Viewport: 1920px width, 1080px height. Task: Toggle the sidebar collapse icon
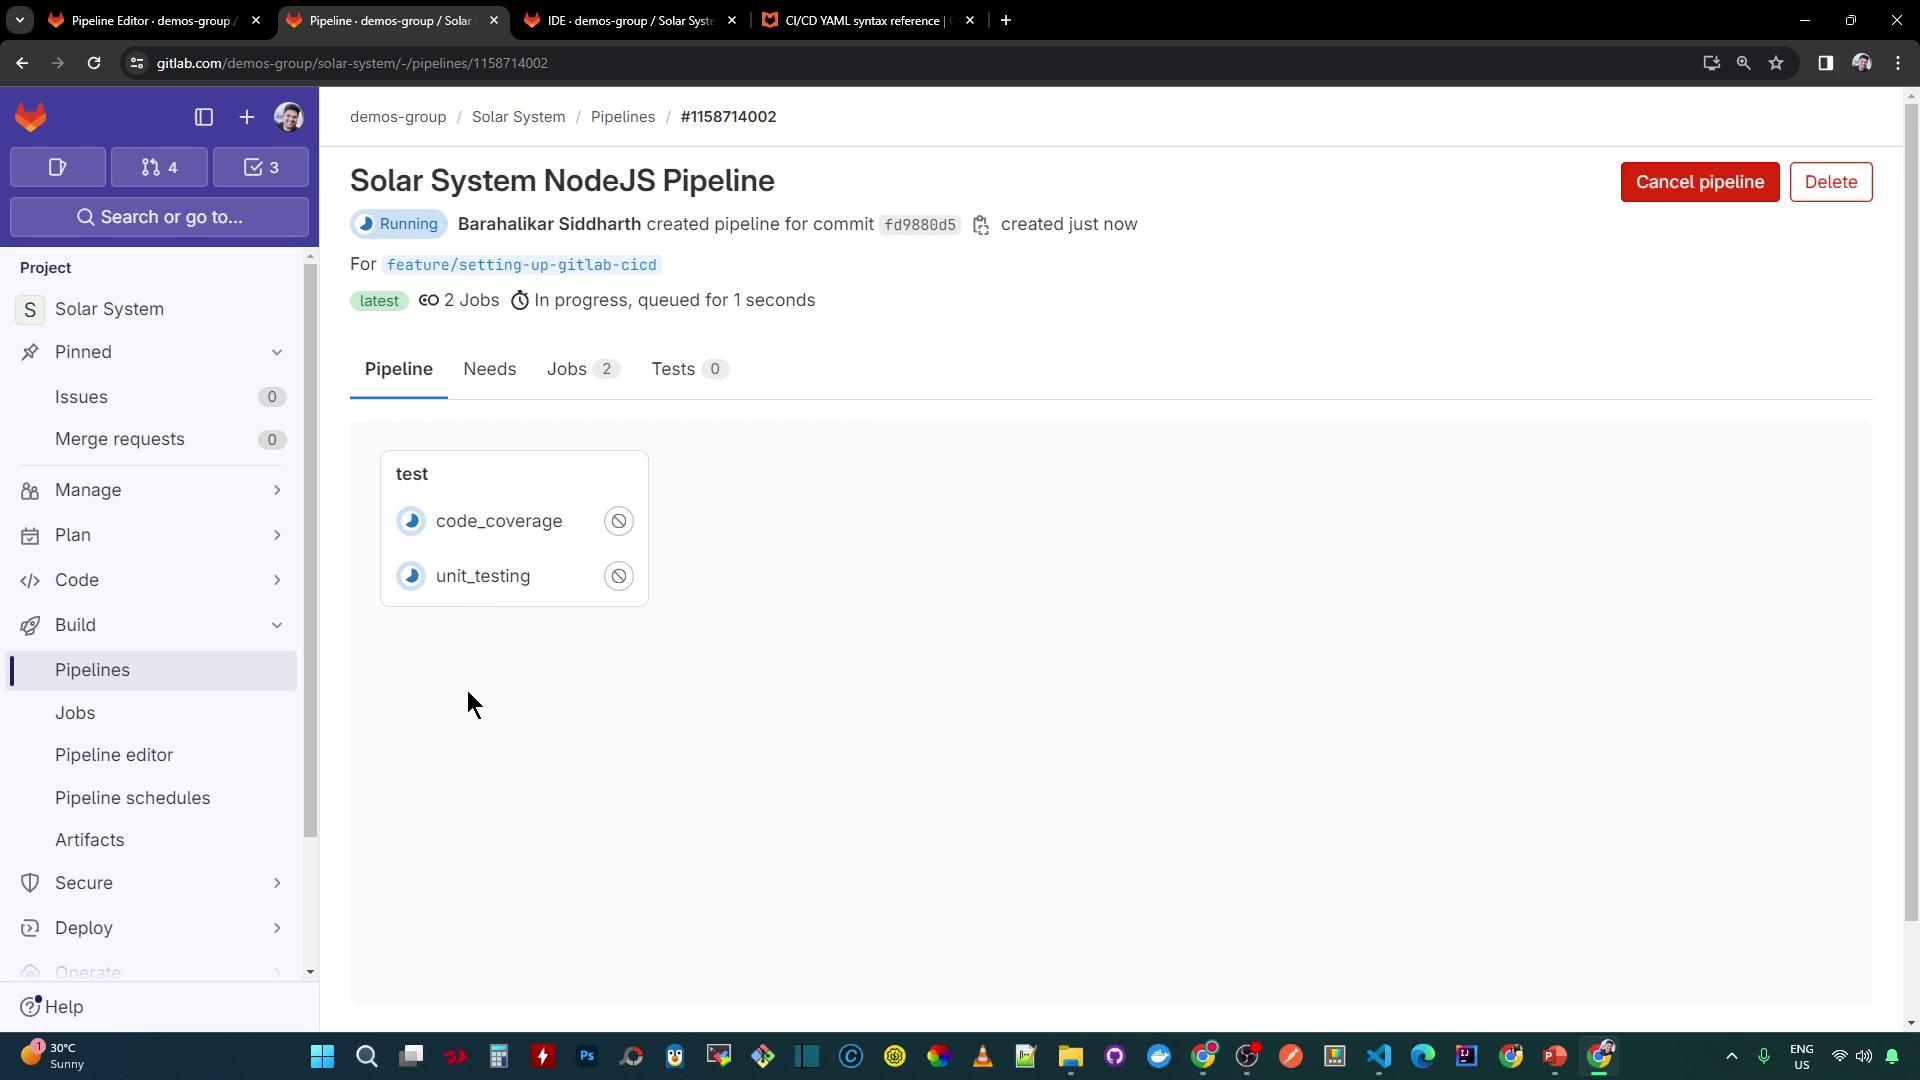(204, 117)
